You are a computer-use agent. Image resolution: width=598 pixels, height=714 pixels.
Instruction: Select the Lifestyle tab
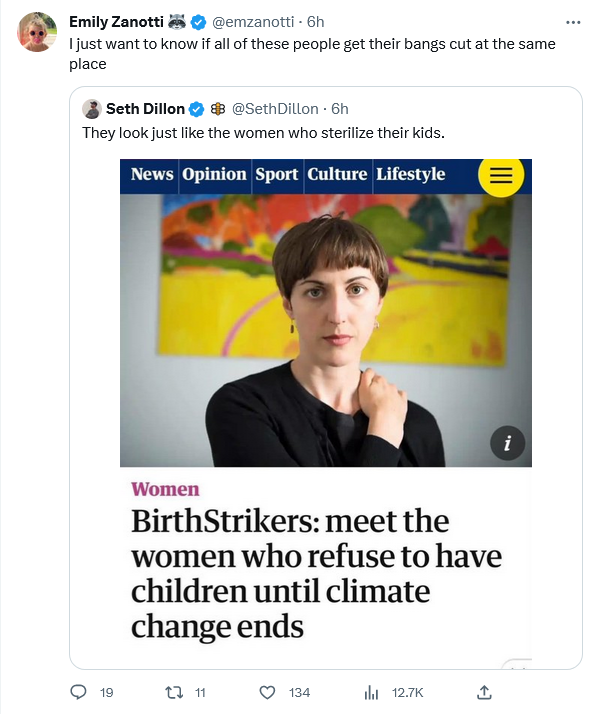(411, 174)
